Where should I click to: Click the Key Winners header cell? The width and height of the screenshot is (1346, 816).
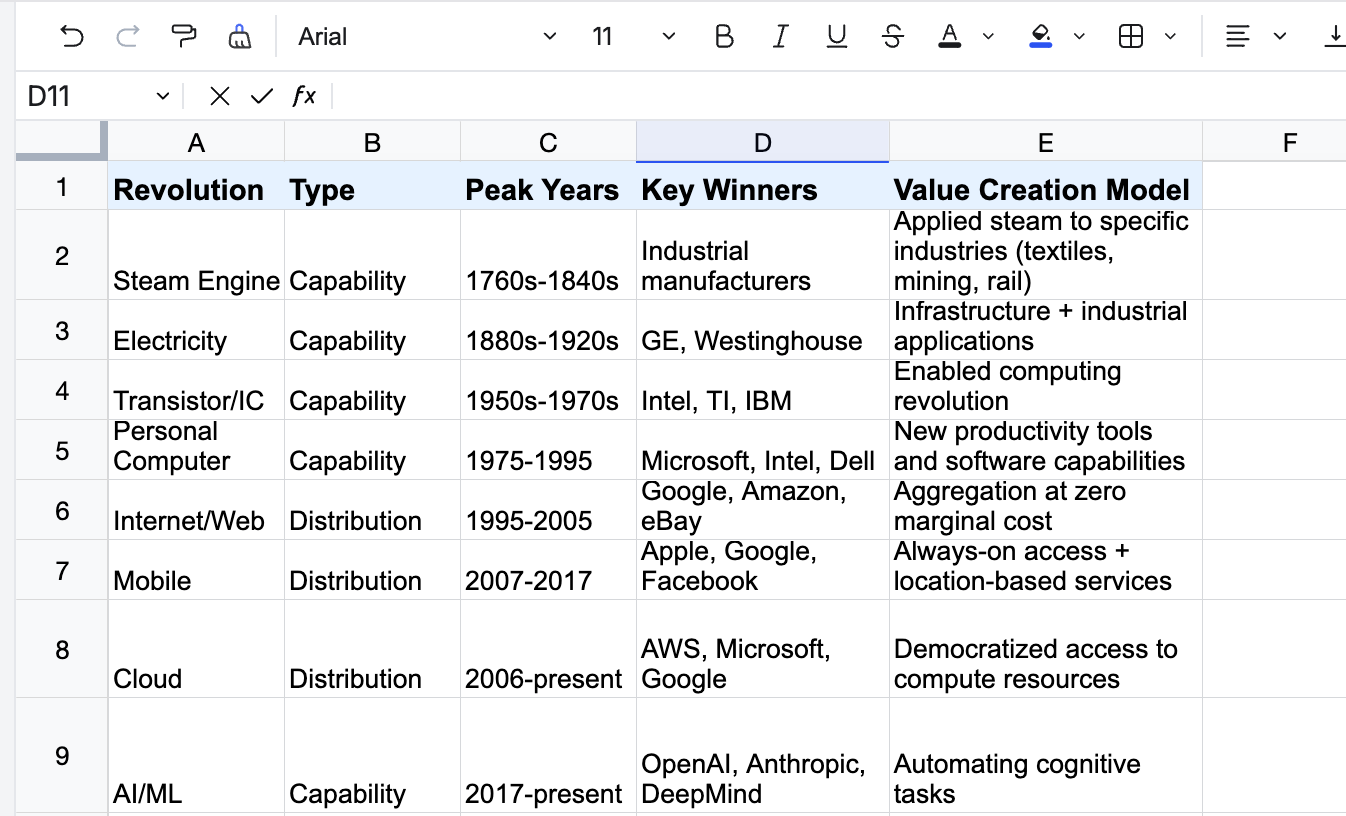click(x=763, y=186)
